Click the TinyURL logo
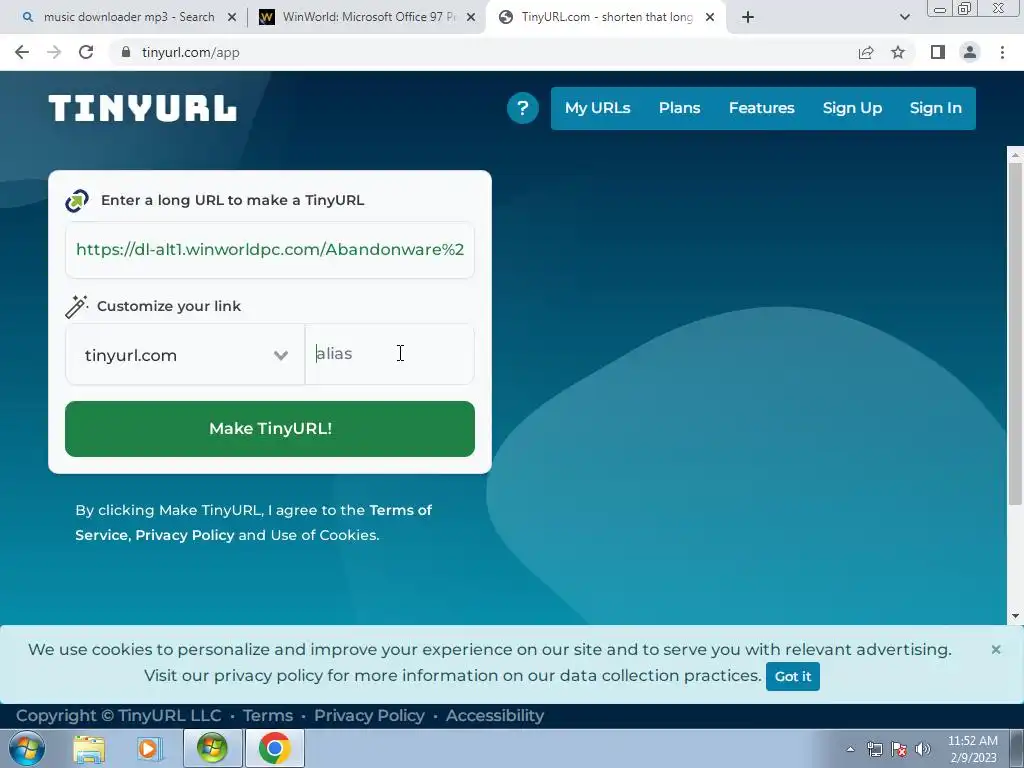The height and width of the screenshot is (768, 1024). 142,108
